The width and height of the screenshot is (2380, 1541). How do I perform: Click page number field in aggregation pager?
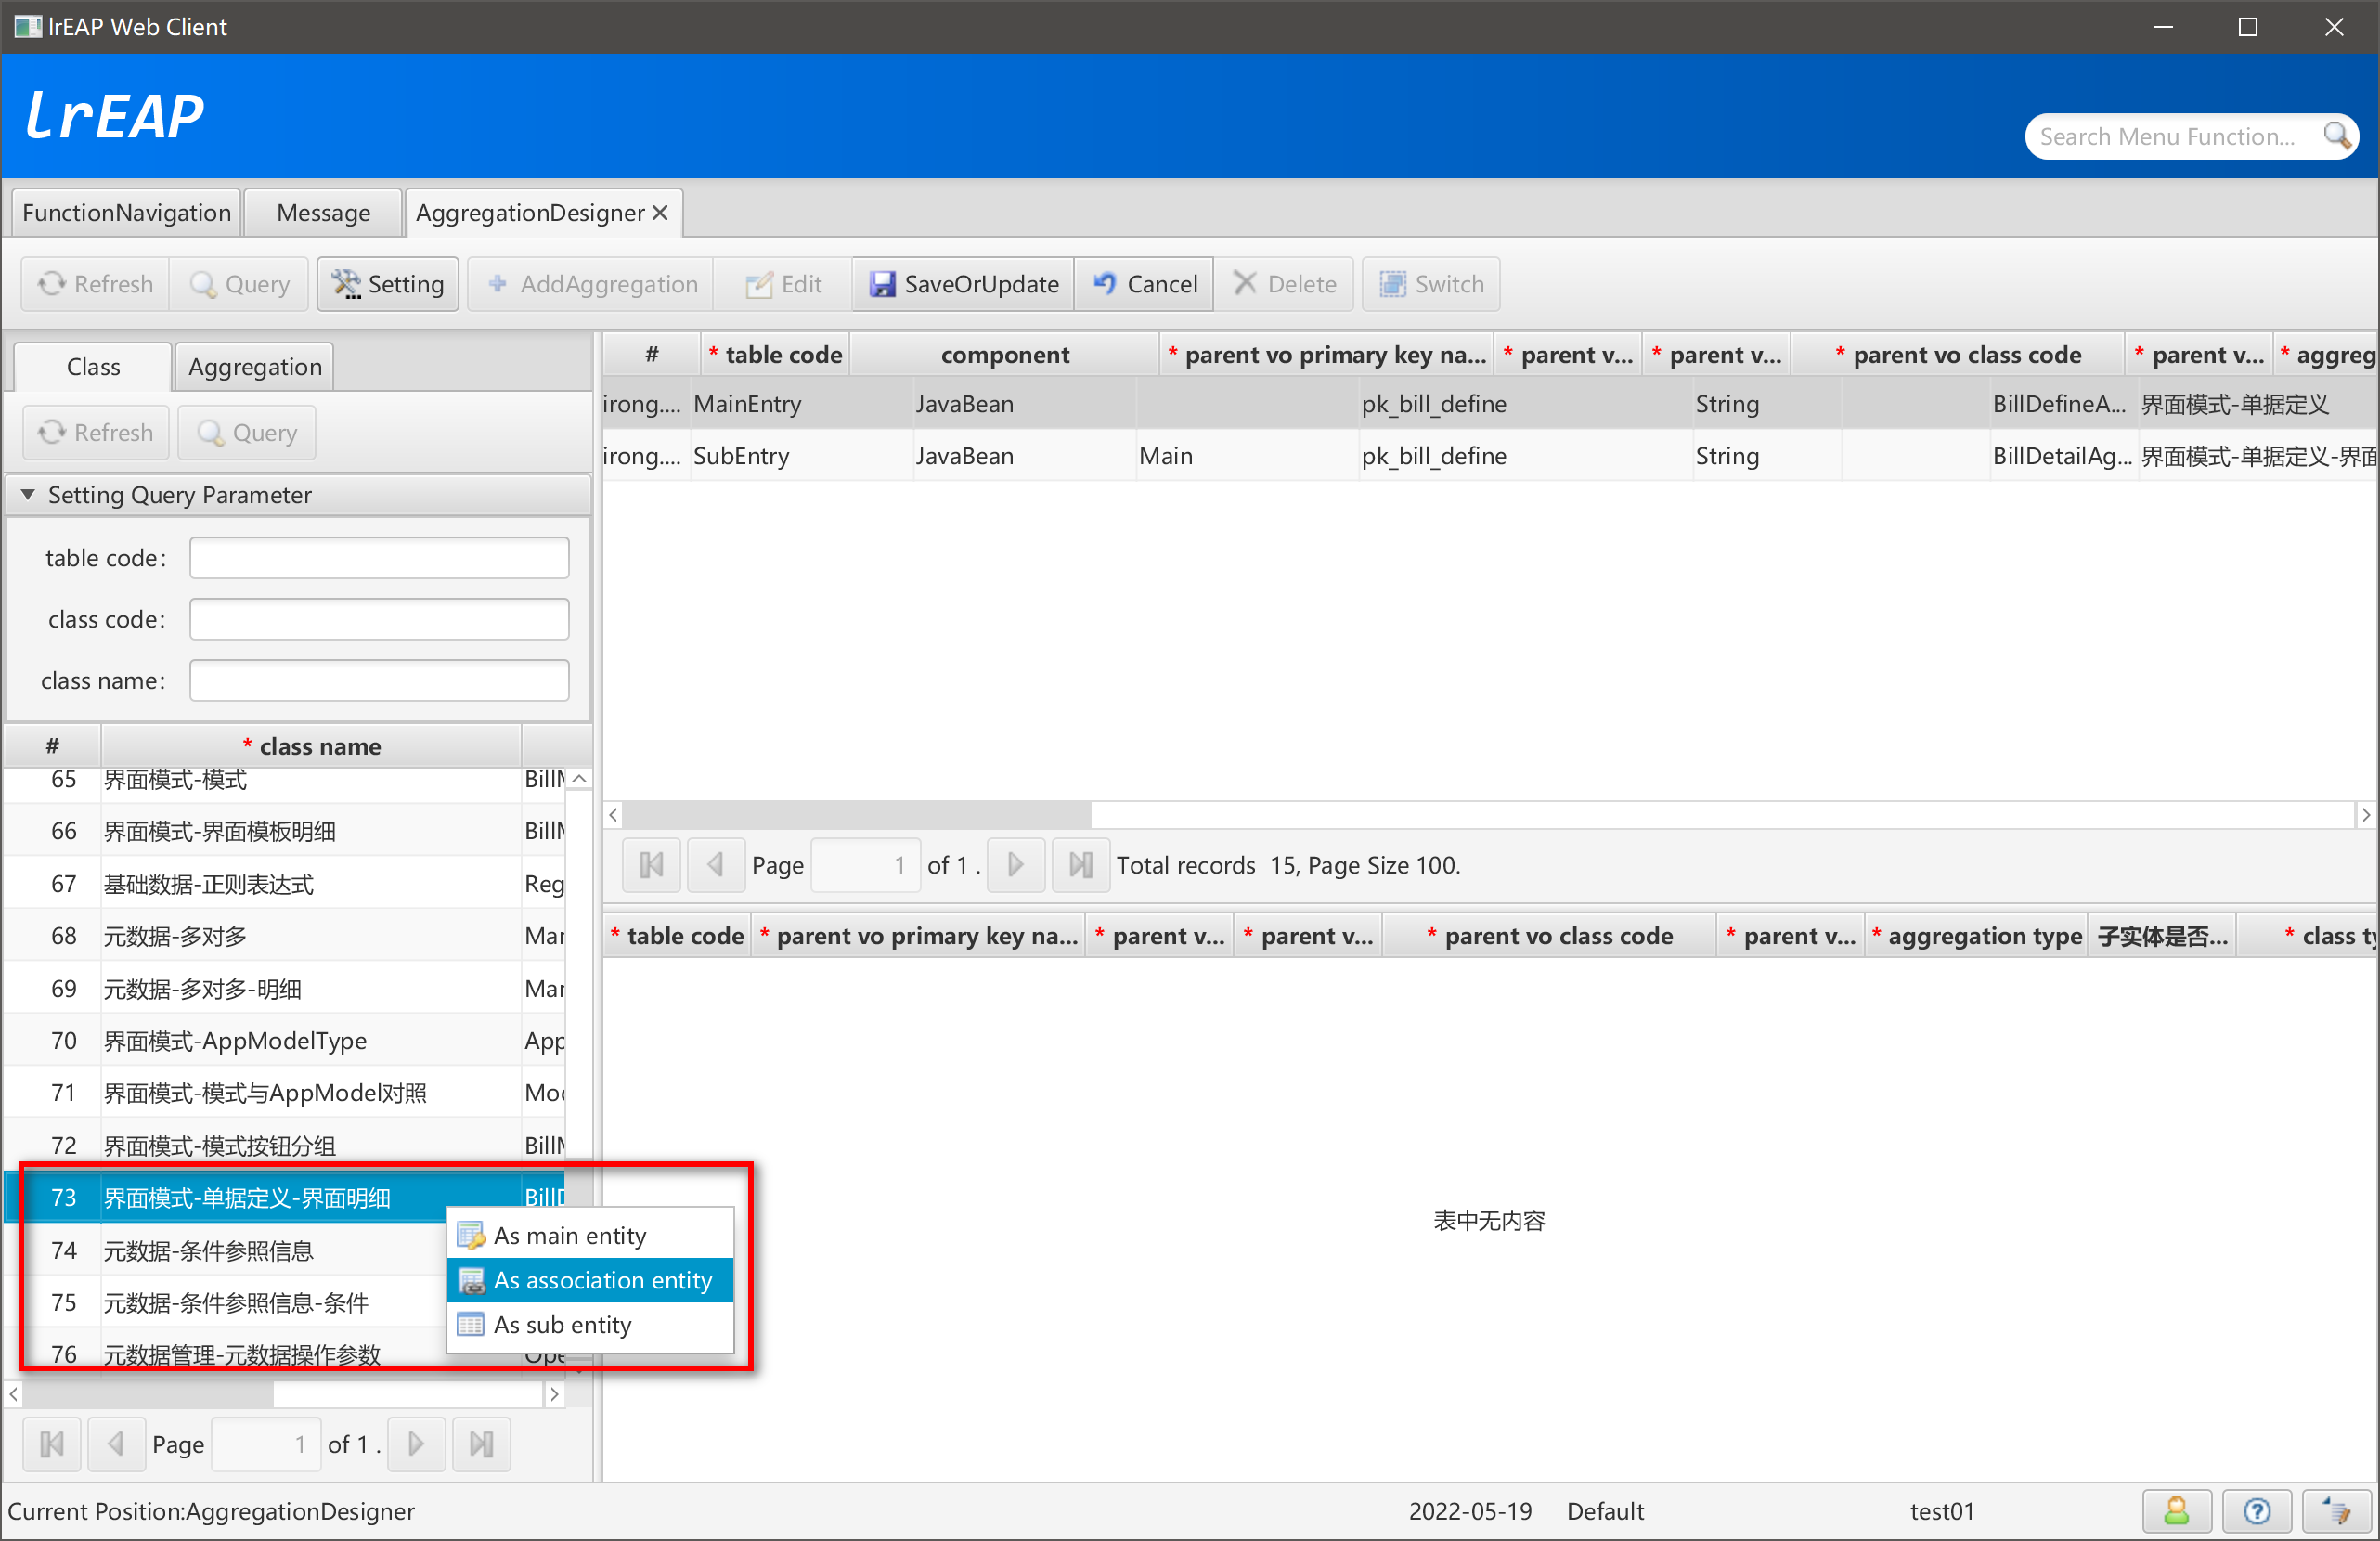point(865,865)
